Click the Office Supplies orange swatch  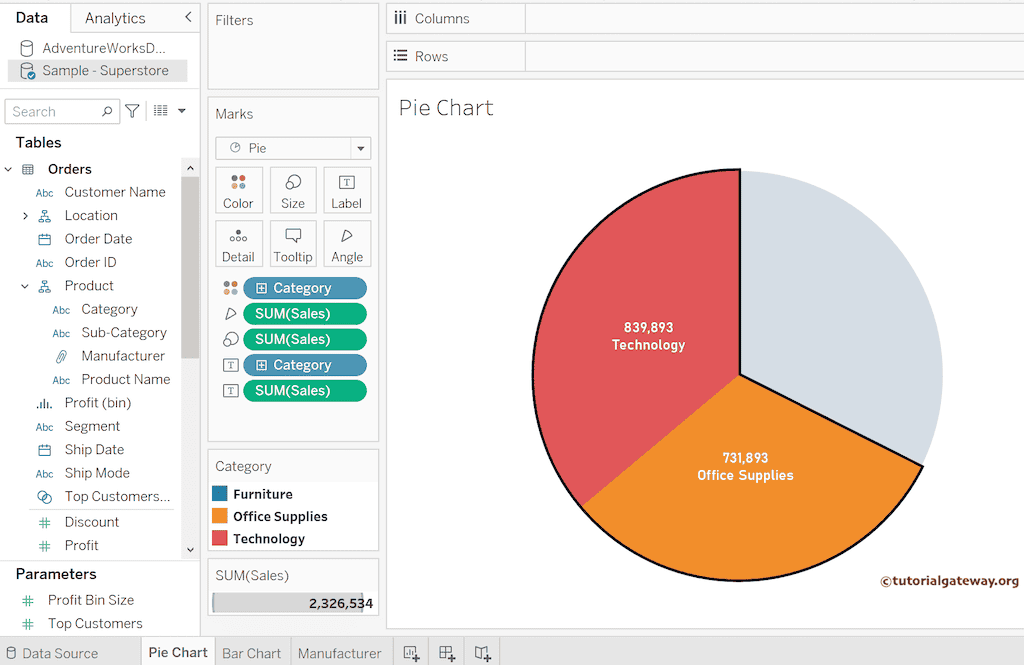(x=220, y=516)
